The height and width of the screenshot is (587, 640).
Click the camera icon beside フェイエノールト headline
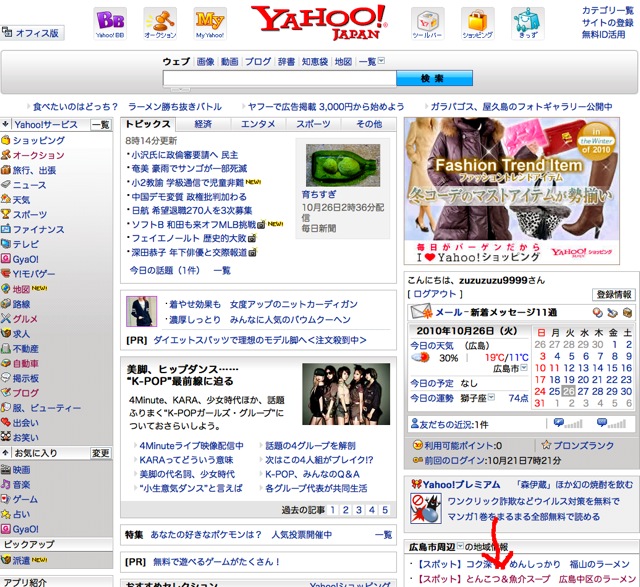point(252,238)
